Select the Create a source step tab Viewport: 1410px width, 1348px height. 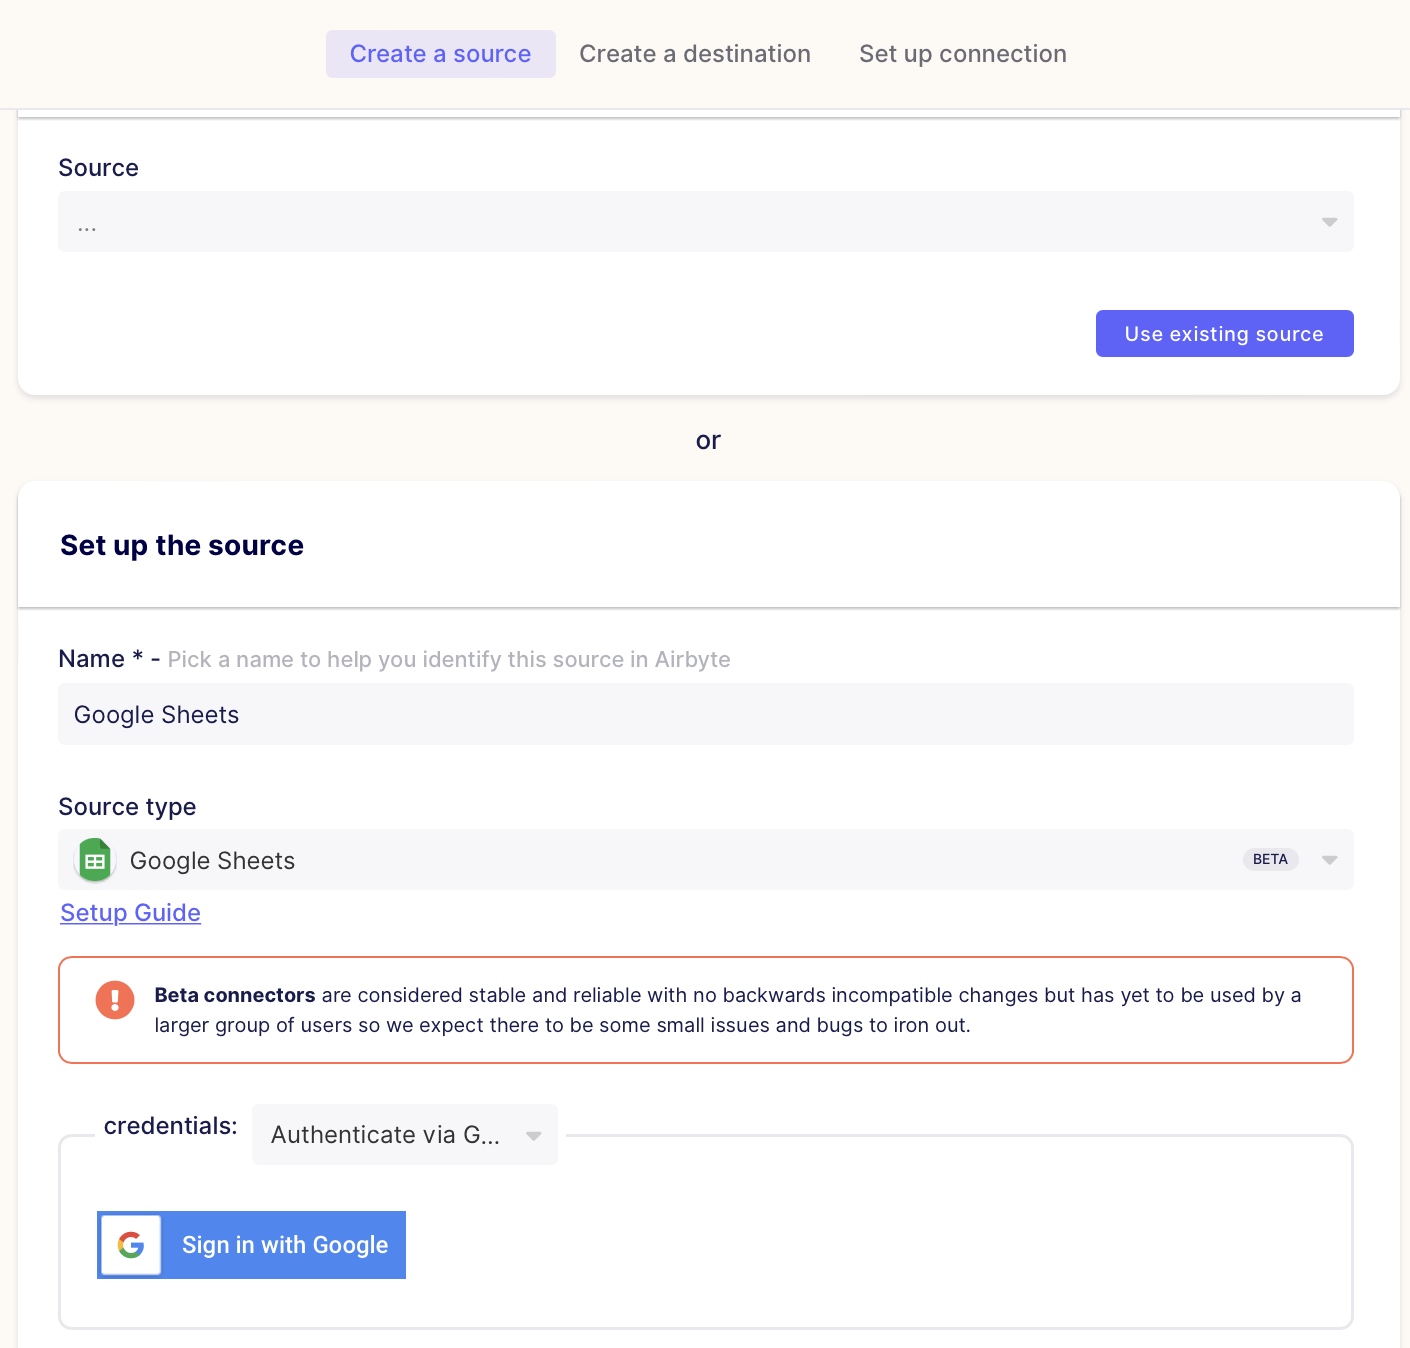pyautogui.click(x=440, y=54)
